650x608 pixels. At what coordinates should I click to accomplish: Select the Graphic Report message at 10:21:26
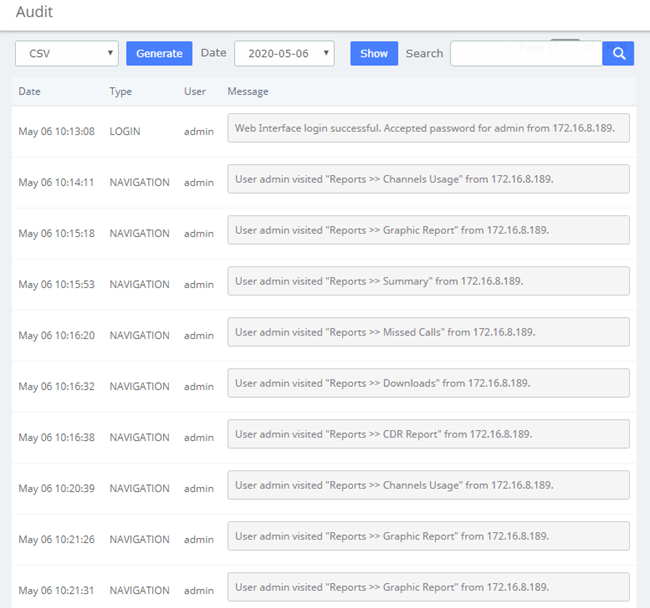tap(429, 536)
